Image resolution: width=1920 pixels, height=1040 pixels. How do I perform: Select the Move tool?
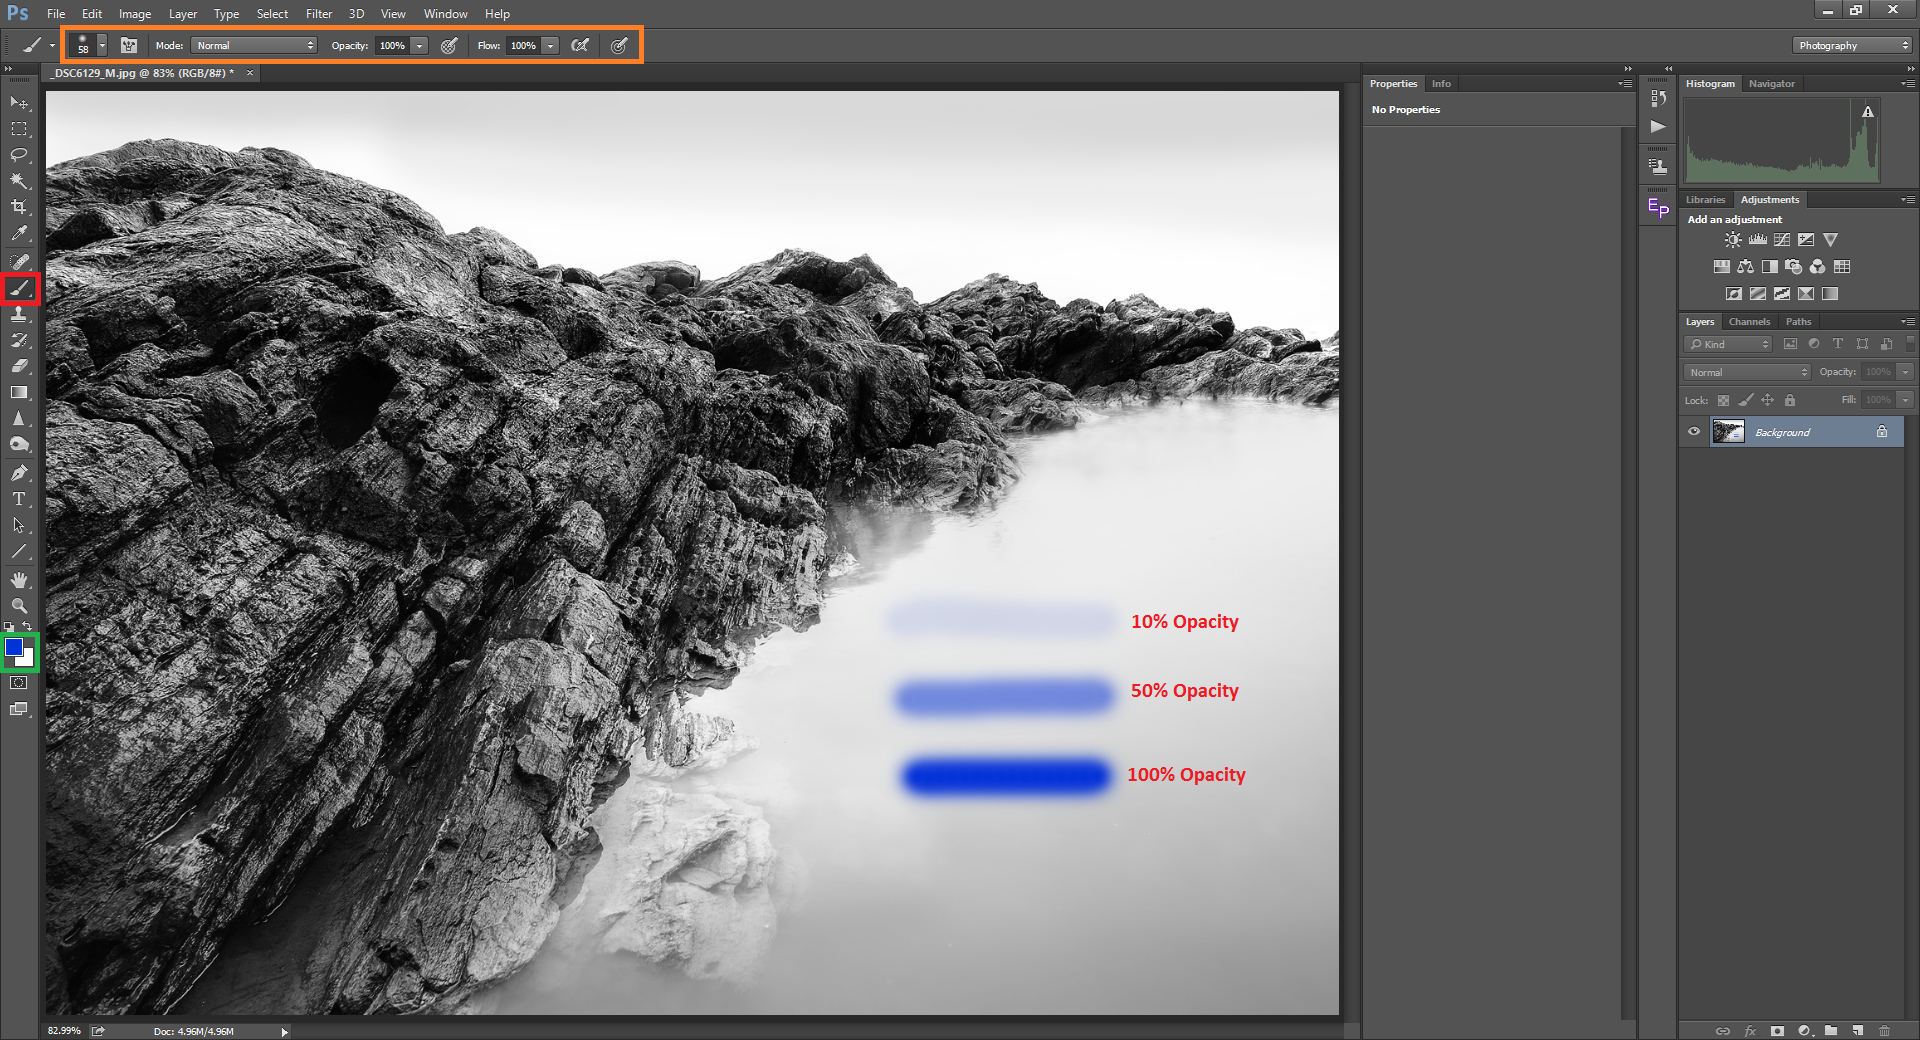point(19,103)
